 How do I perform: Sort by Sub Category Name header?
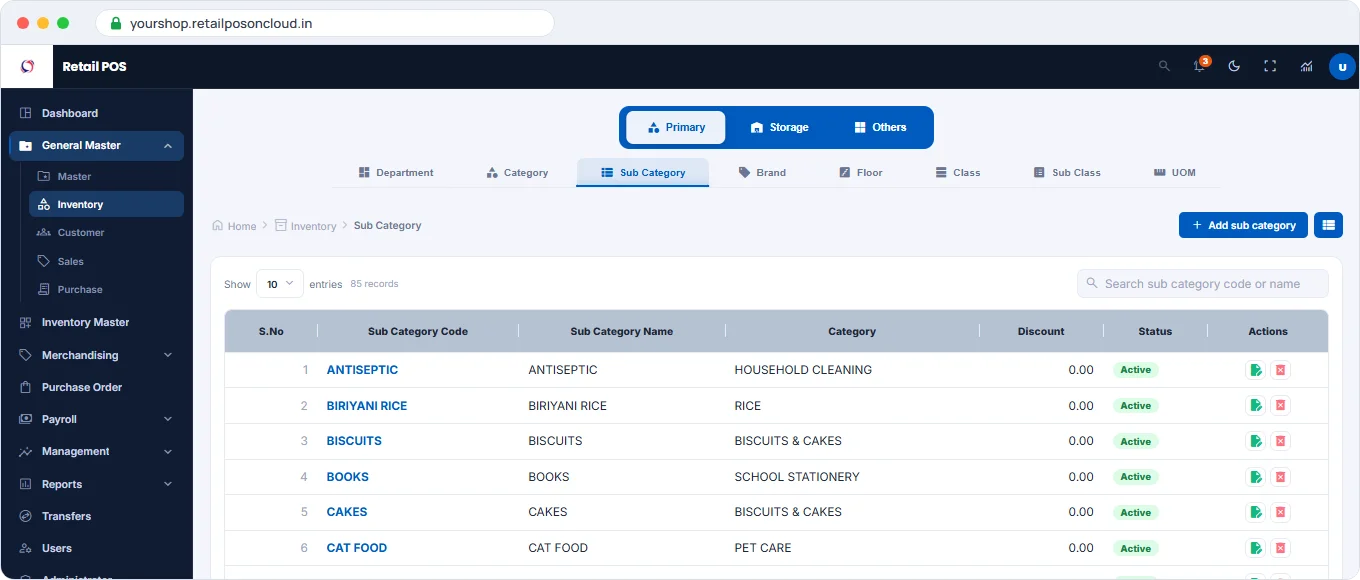click(621, 331)
